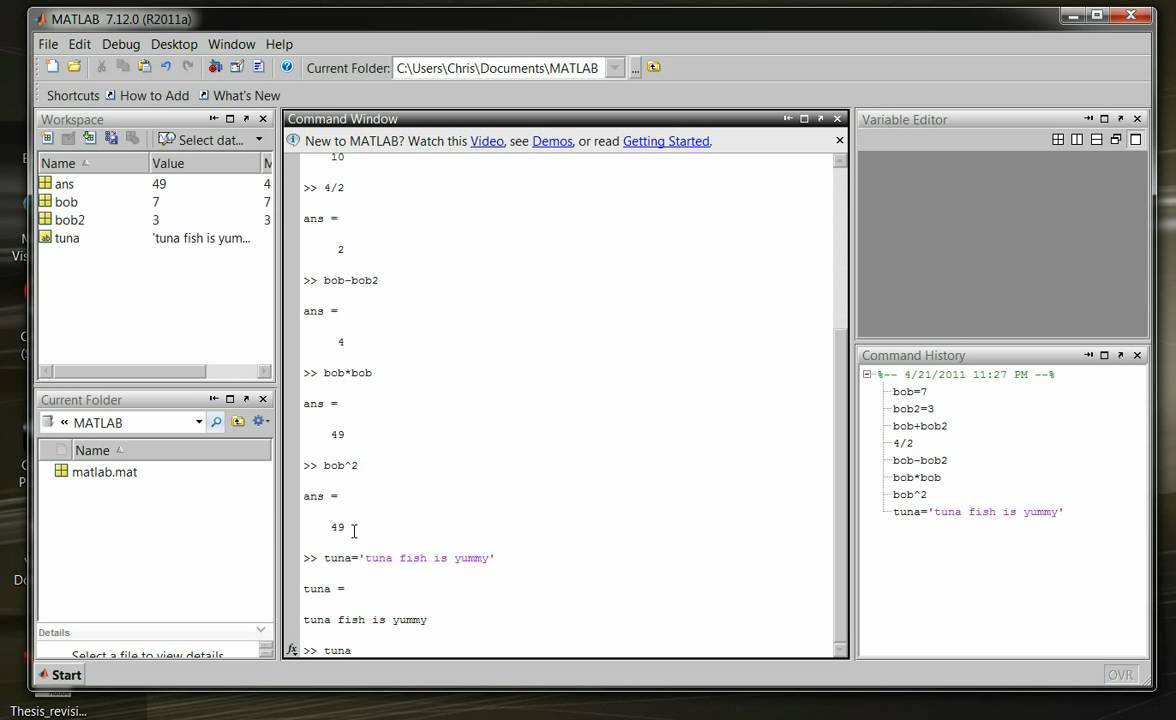Click the Copy icon in toolbar

[x=122, y=67]
